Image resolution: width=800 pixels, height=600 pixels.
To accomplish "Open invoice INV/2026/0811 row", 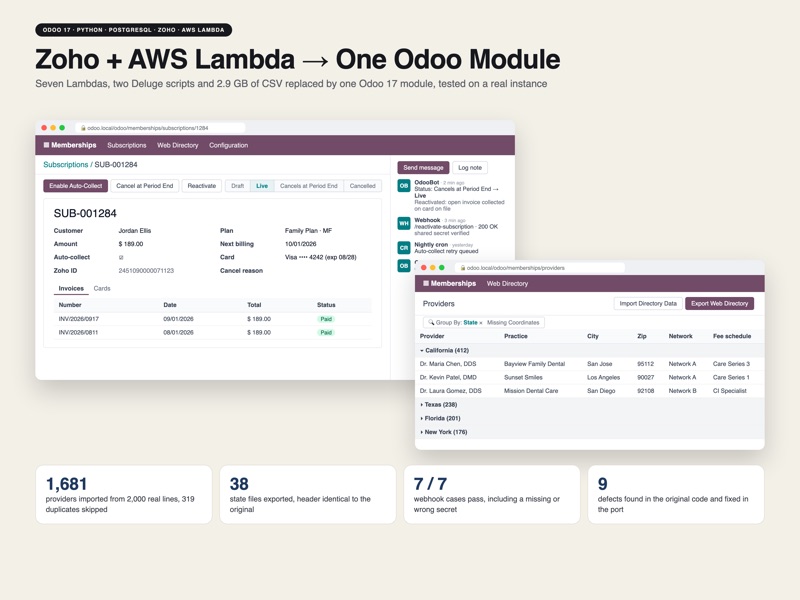I will (213, 333).
